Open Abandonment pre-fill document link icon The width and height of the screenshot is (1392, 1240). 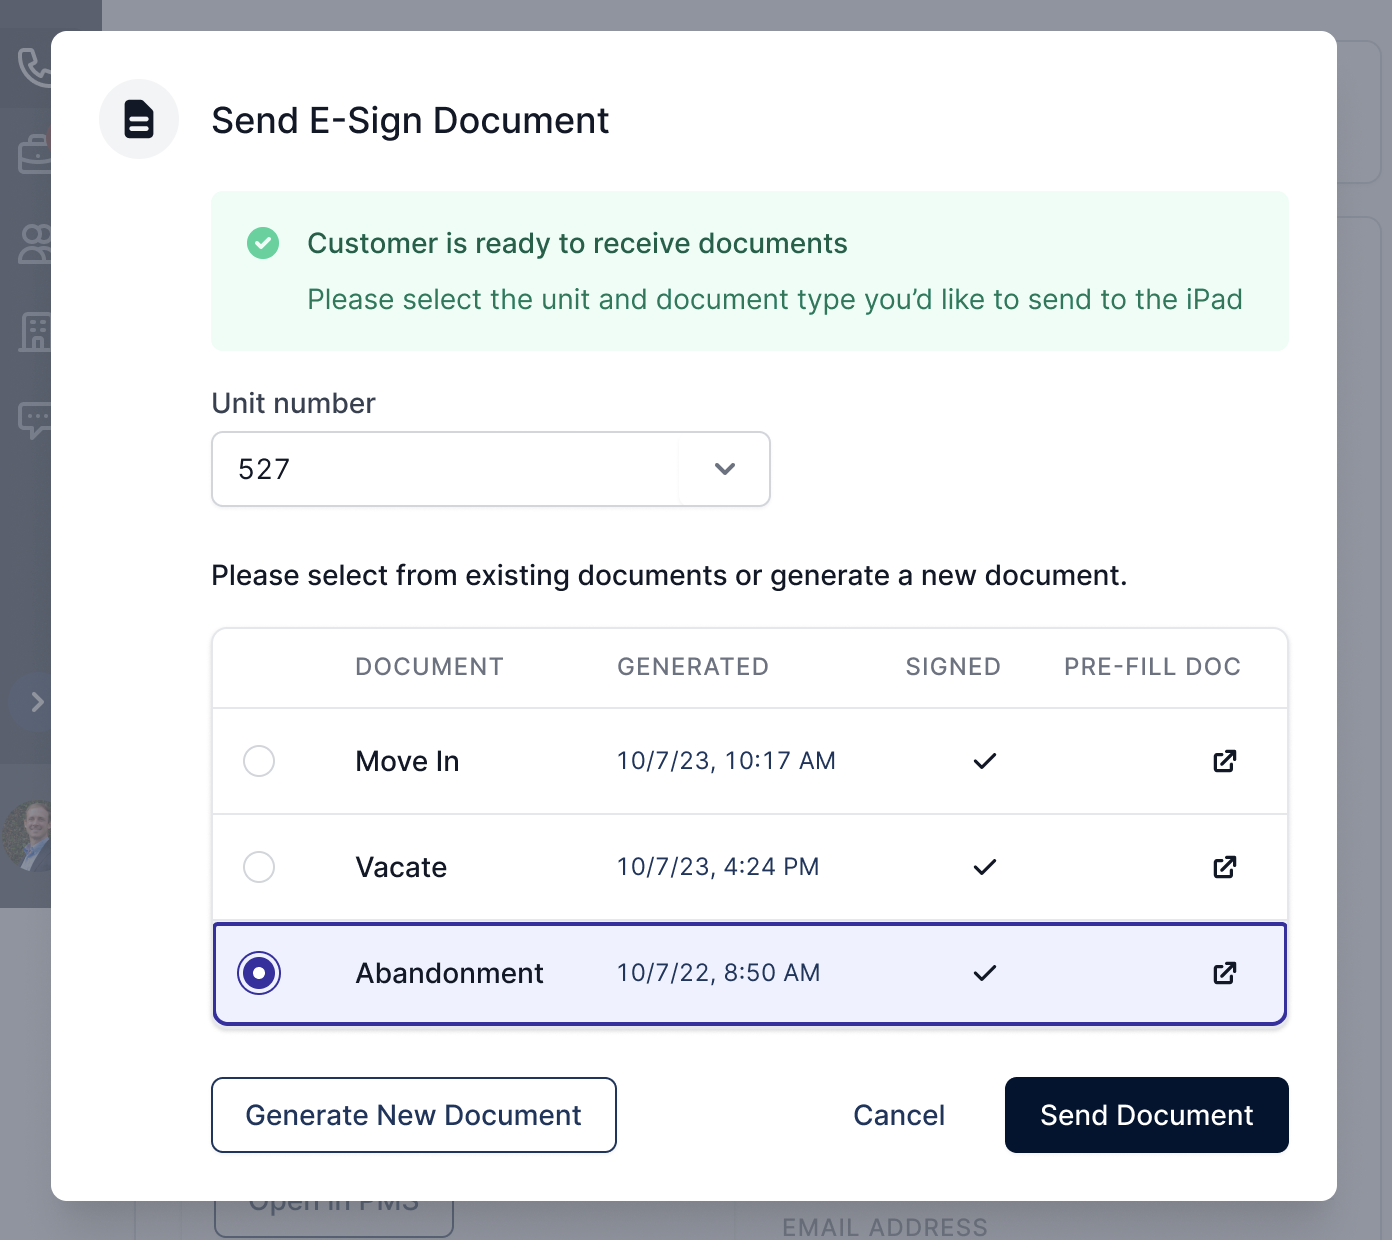(1225, 973)
